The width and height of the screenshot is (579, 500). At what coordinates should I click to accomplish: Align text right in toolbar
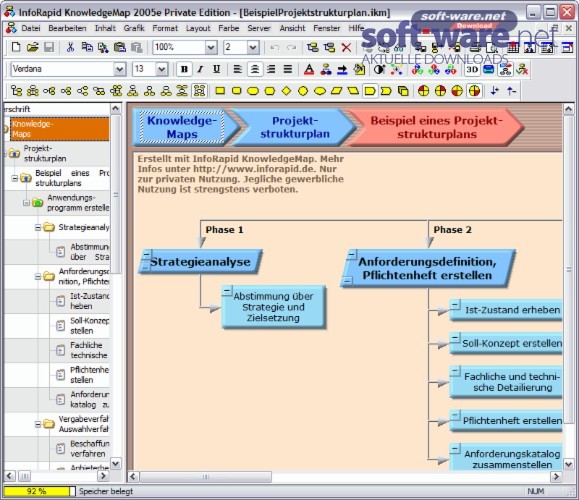click(271, 69)
